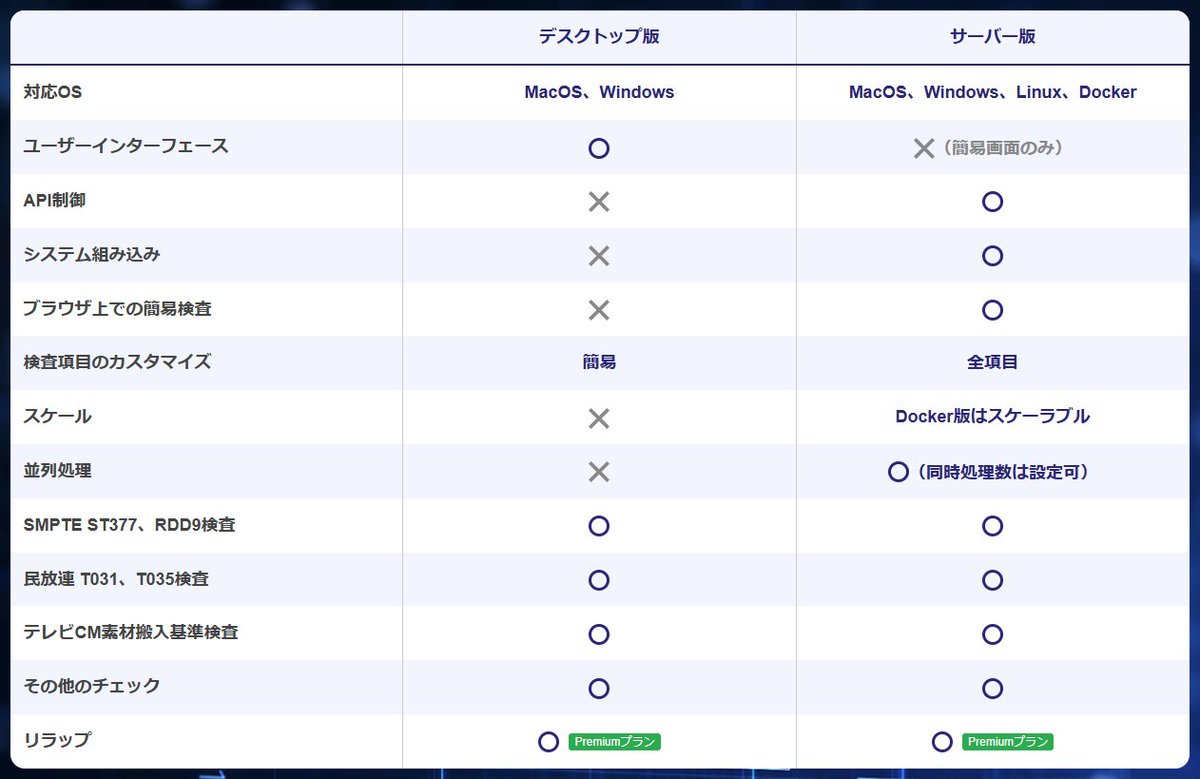Click the circle for desktop 民放連 T031 row
This screenshot has height=779, width=1200.
599,580
